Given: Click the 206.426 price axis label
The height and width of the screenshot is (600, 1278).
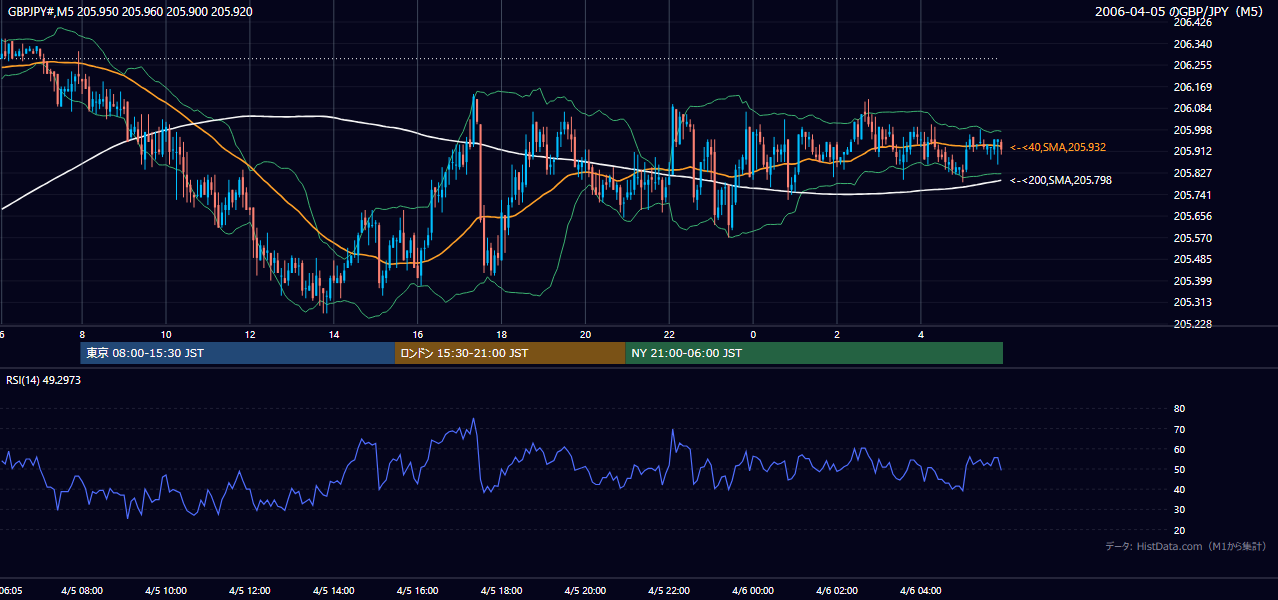Looking at the screenshot, I should tap(1192, 22).
